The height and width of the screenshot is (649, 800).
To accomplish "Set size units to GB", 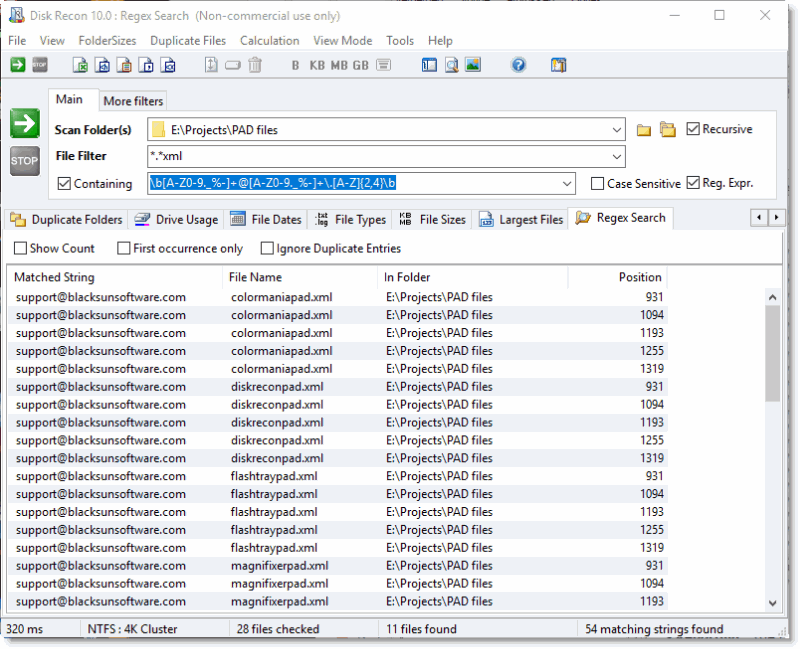I will pyautogui.click(x=361, y=65).
